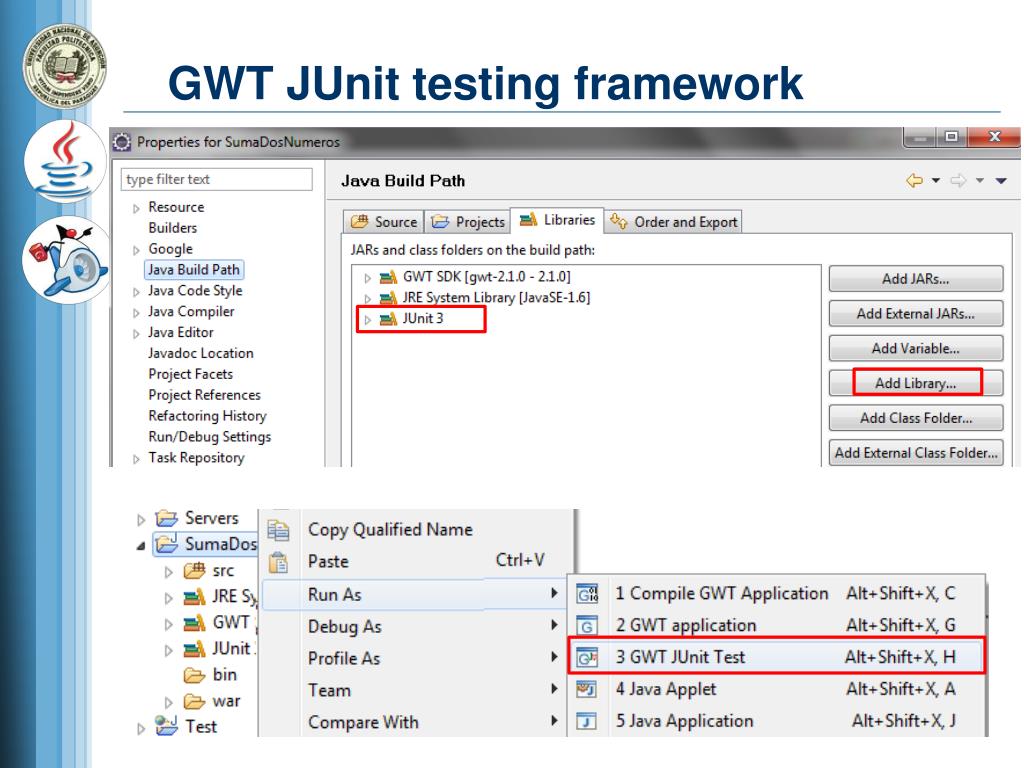Image resolution: width=1024 pixels, height=768 pixels.
Task: Expand the JUnit 3 library entry
Action: tap(368, 319)
